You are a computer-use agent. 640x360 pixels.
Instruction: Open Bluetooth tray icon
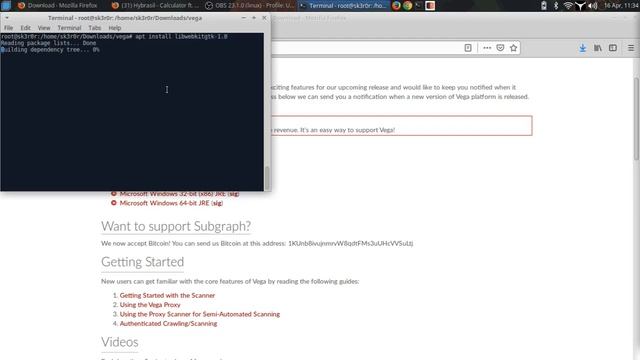[556, 5]
